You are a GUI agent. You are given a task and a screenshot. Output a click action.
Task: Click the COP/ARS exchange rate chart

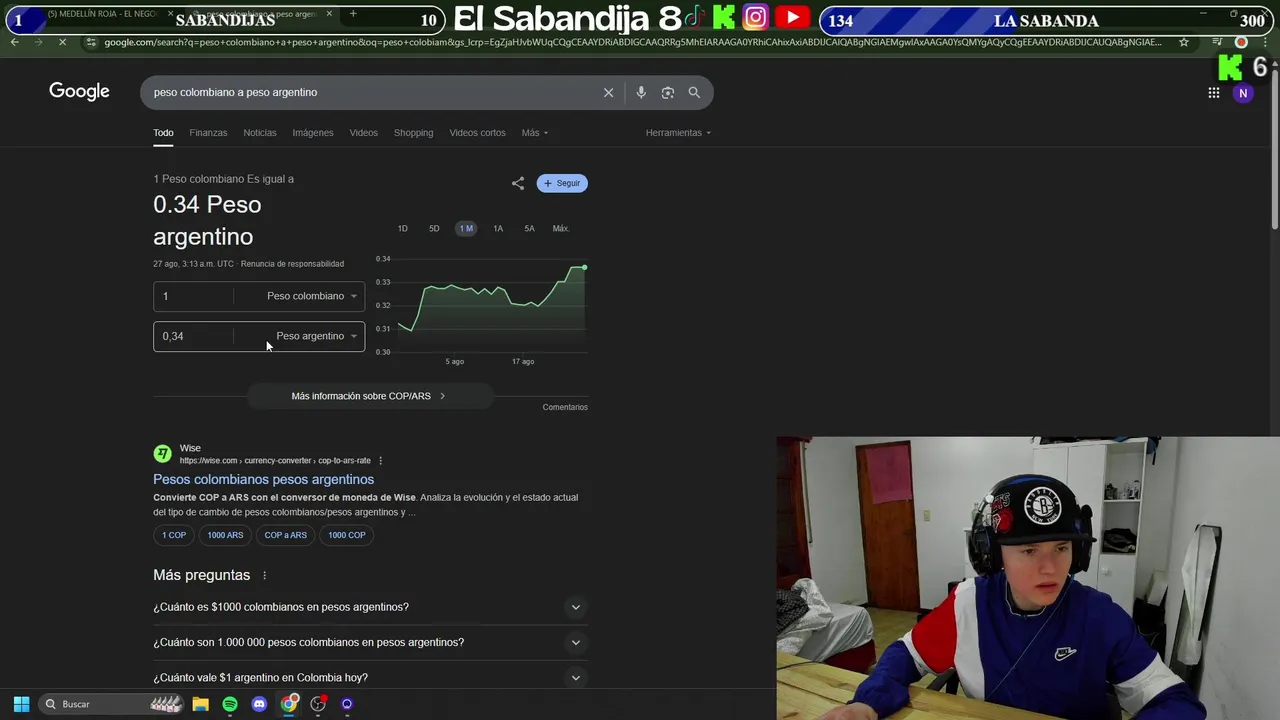click(483, 308)
